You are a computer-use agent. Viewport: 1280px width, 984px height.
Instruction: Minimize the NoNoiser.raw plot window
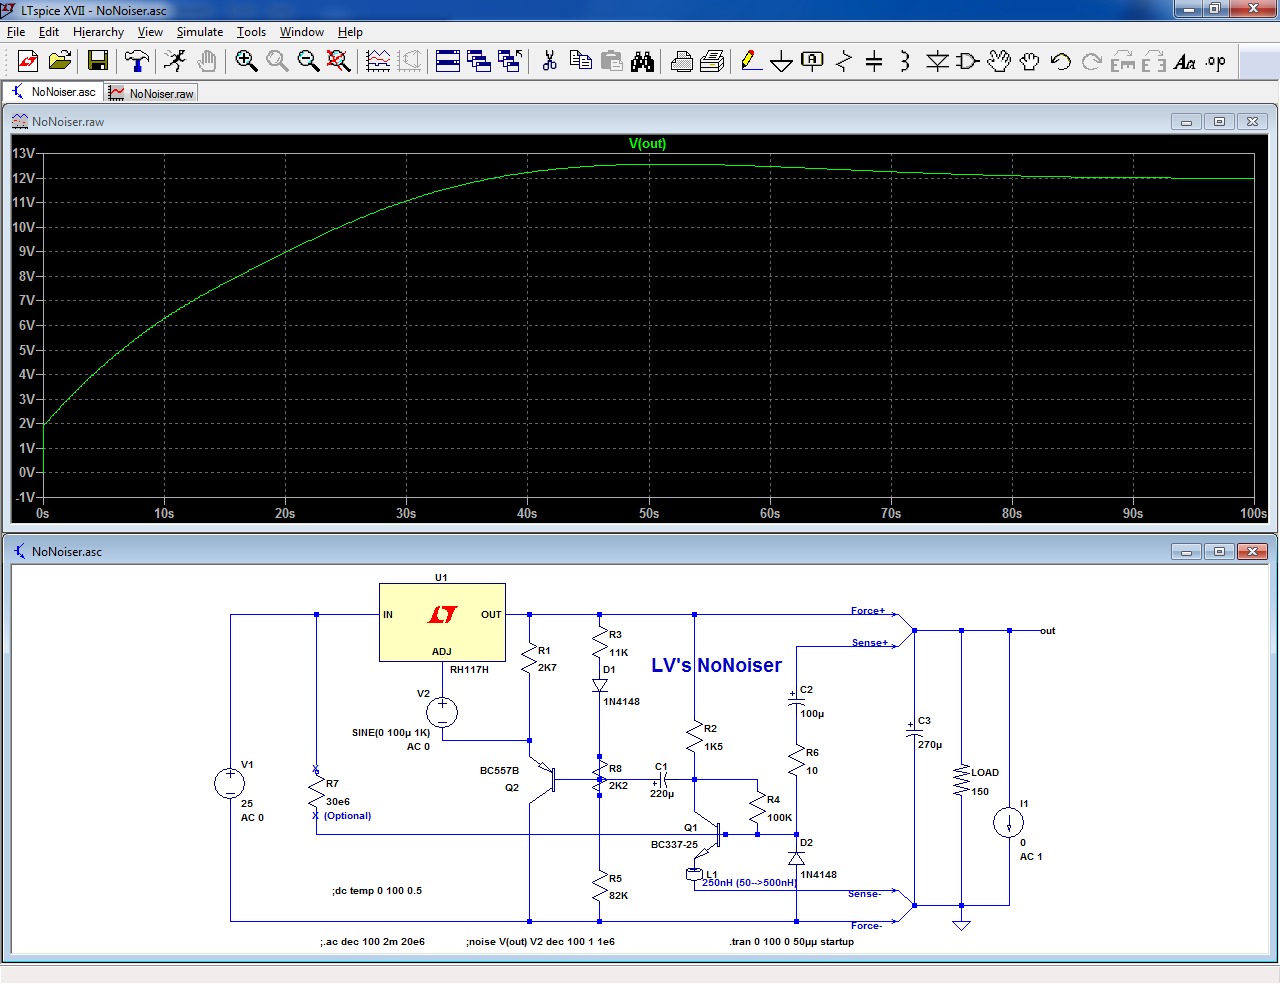(1186, 122)
